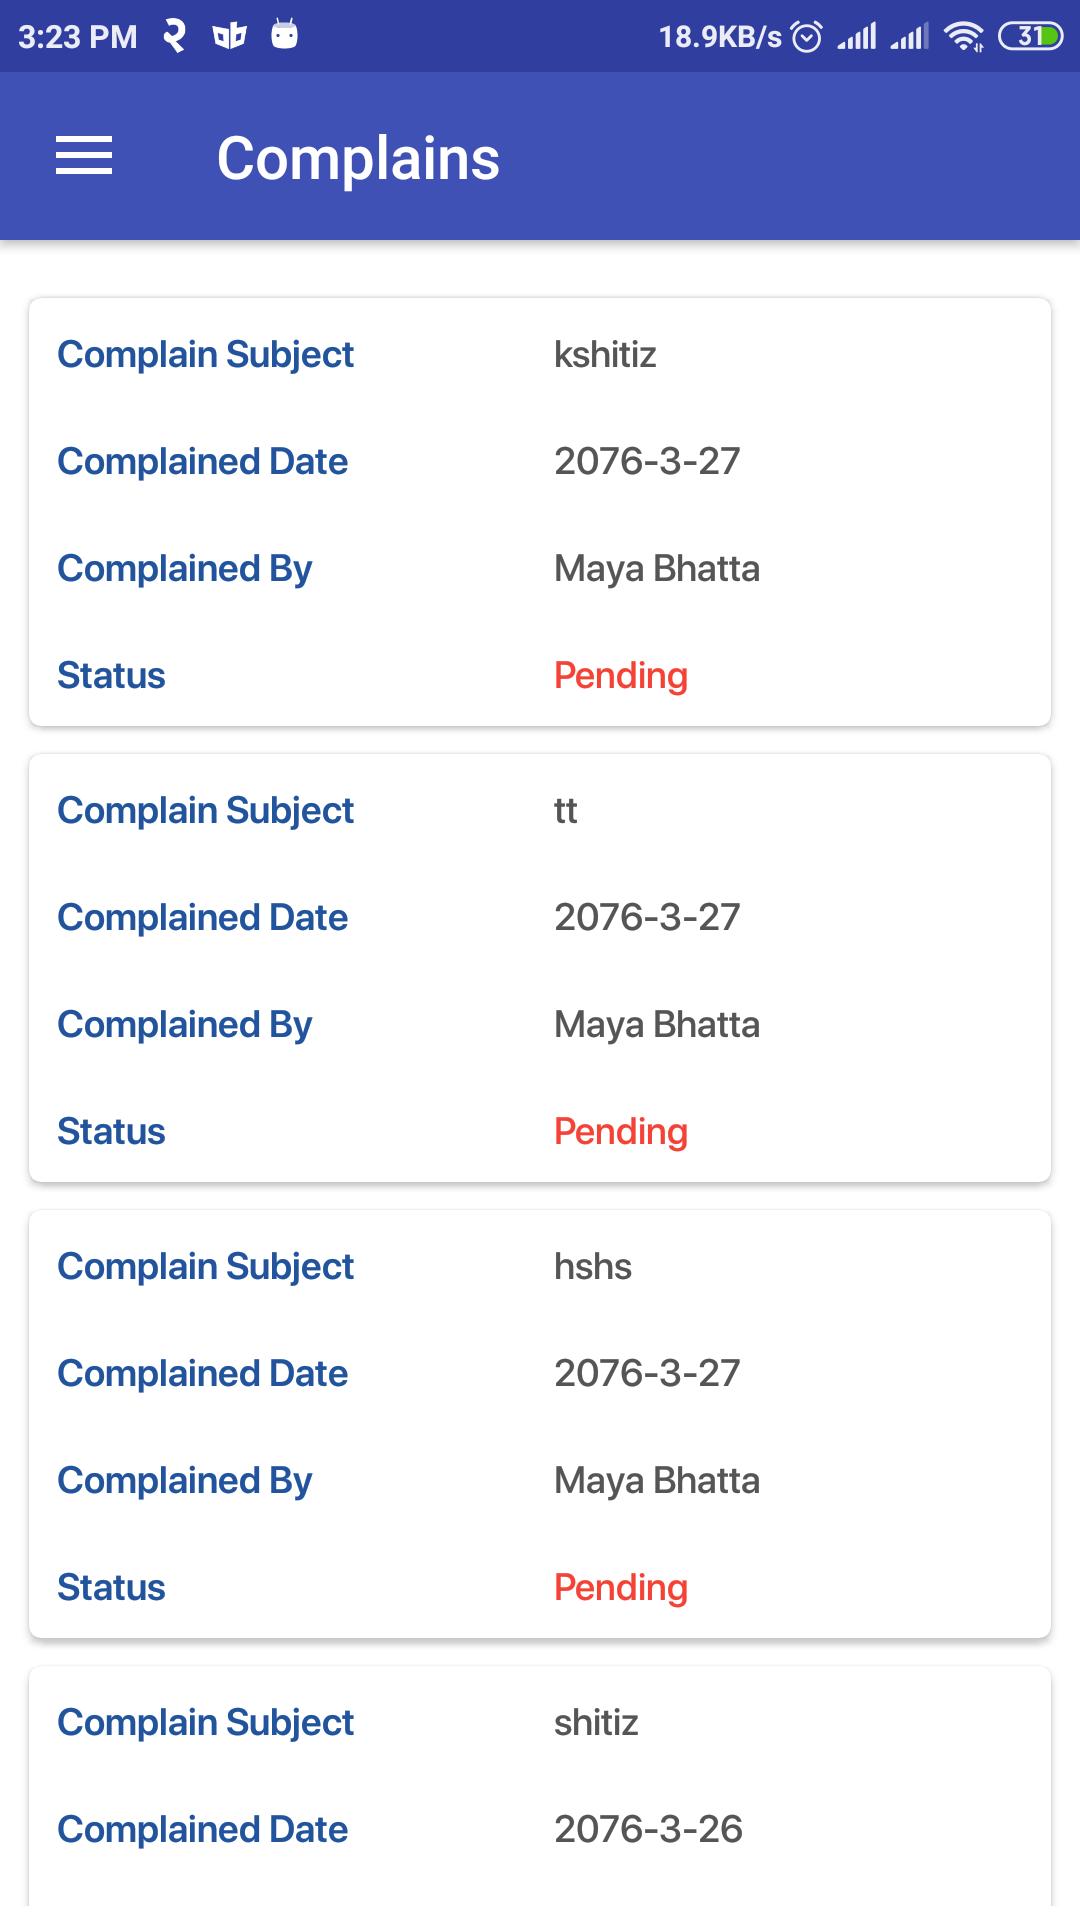Tap the 3:23 PM clock in status bar

click(x=77, y=37)
